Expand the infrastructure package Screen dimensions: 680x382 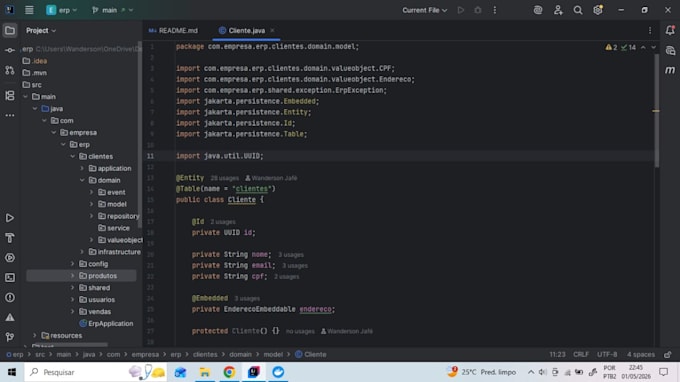[82, 252]
